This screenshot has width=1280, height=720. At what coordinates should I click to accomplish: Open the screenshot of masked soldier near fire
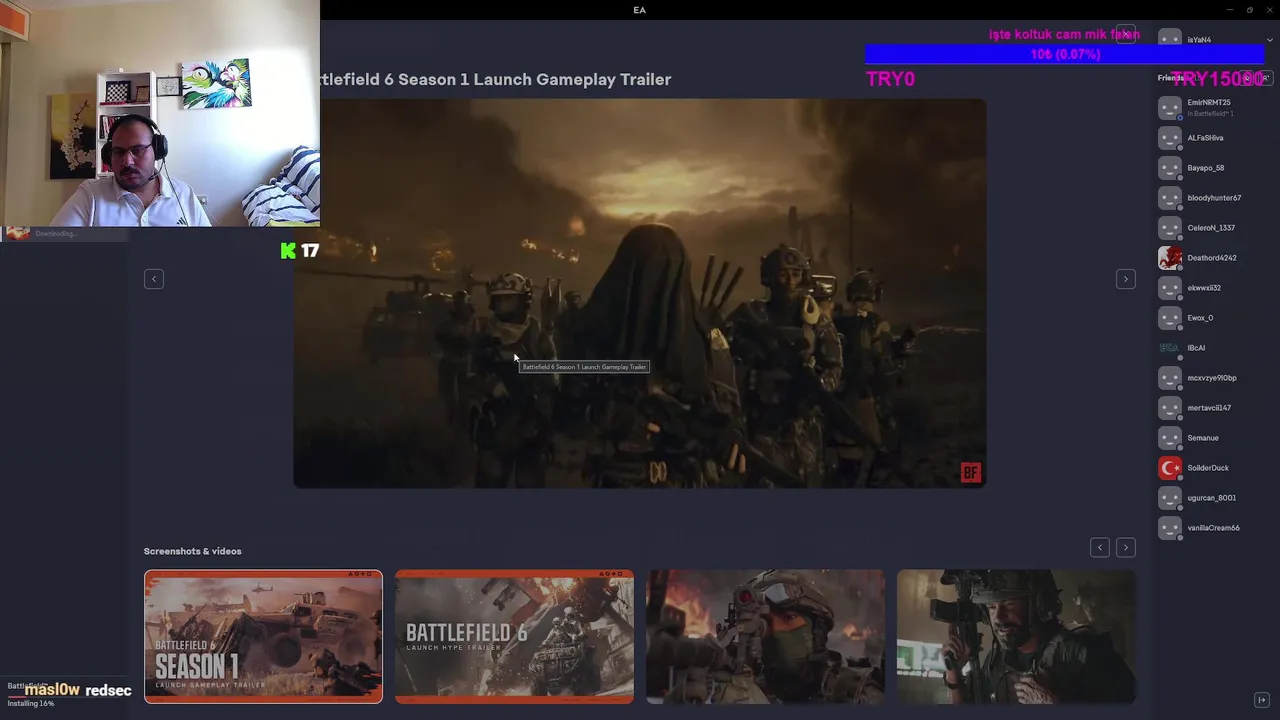[765, 637]
